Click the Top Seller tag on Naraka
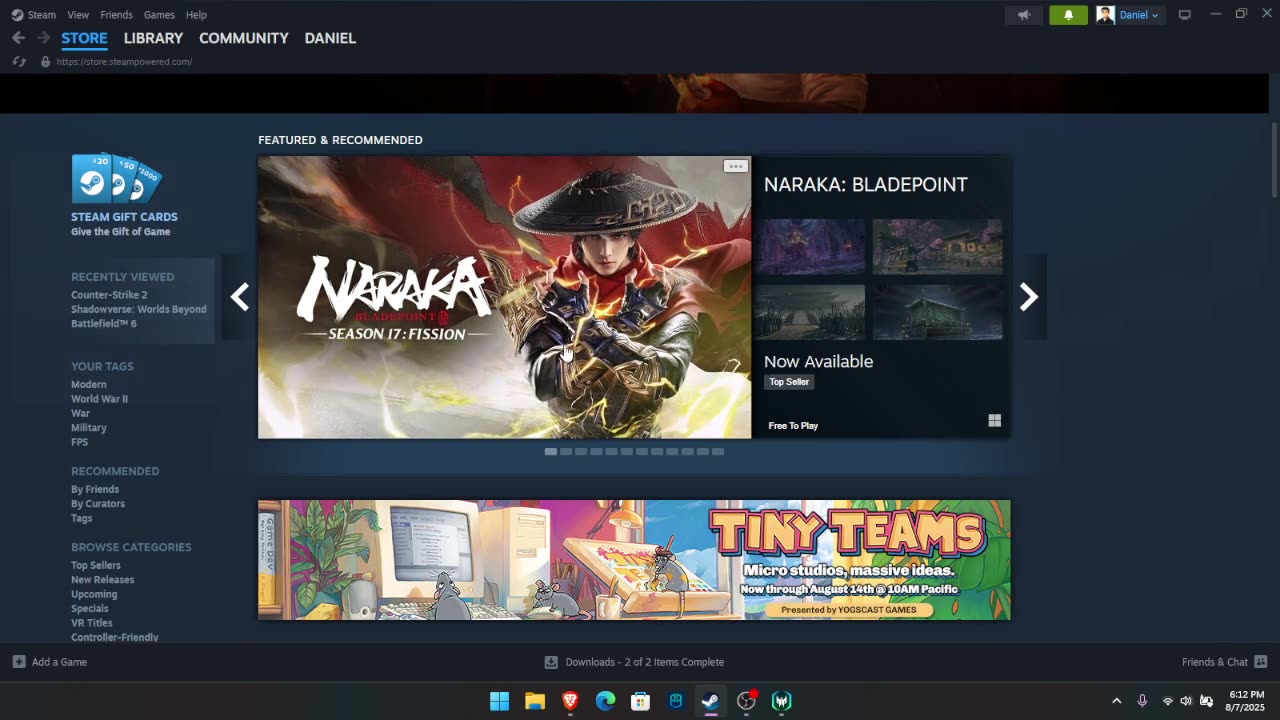1280x720 pixels. click(789, 382)
